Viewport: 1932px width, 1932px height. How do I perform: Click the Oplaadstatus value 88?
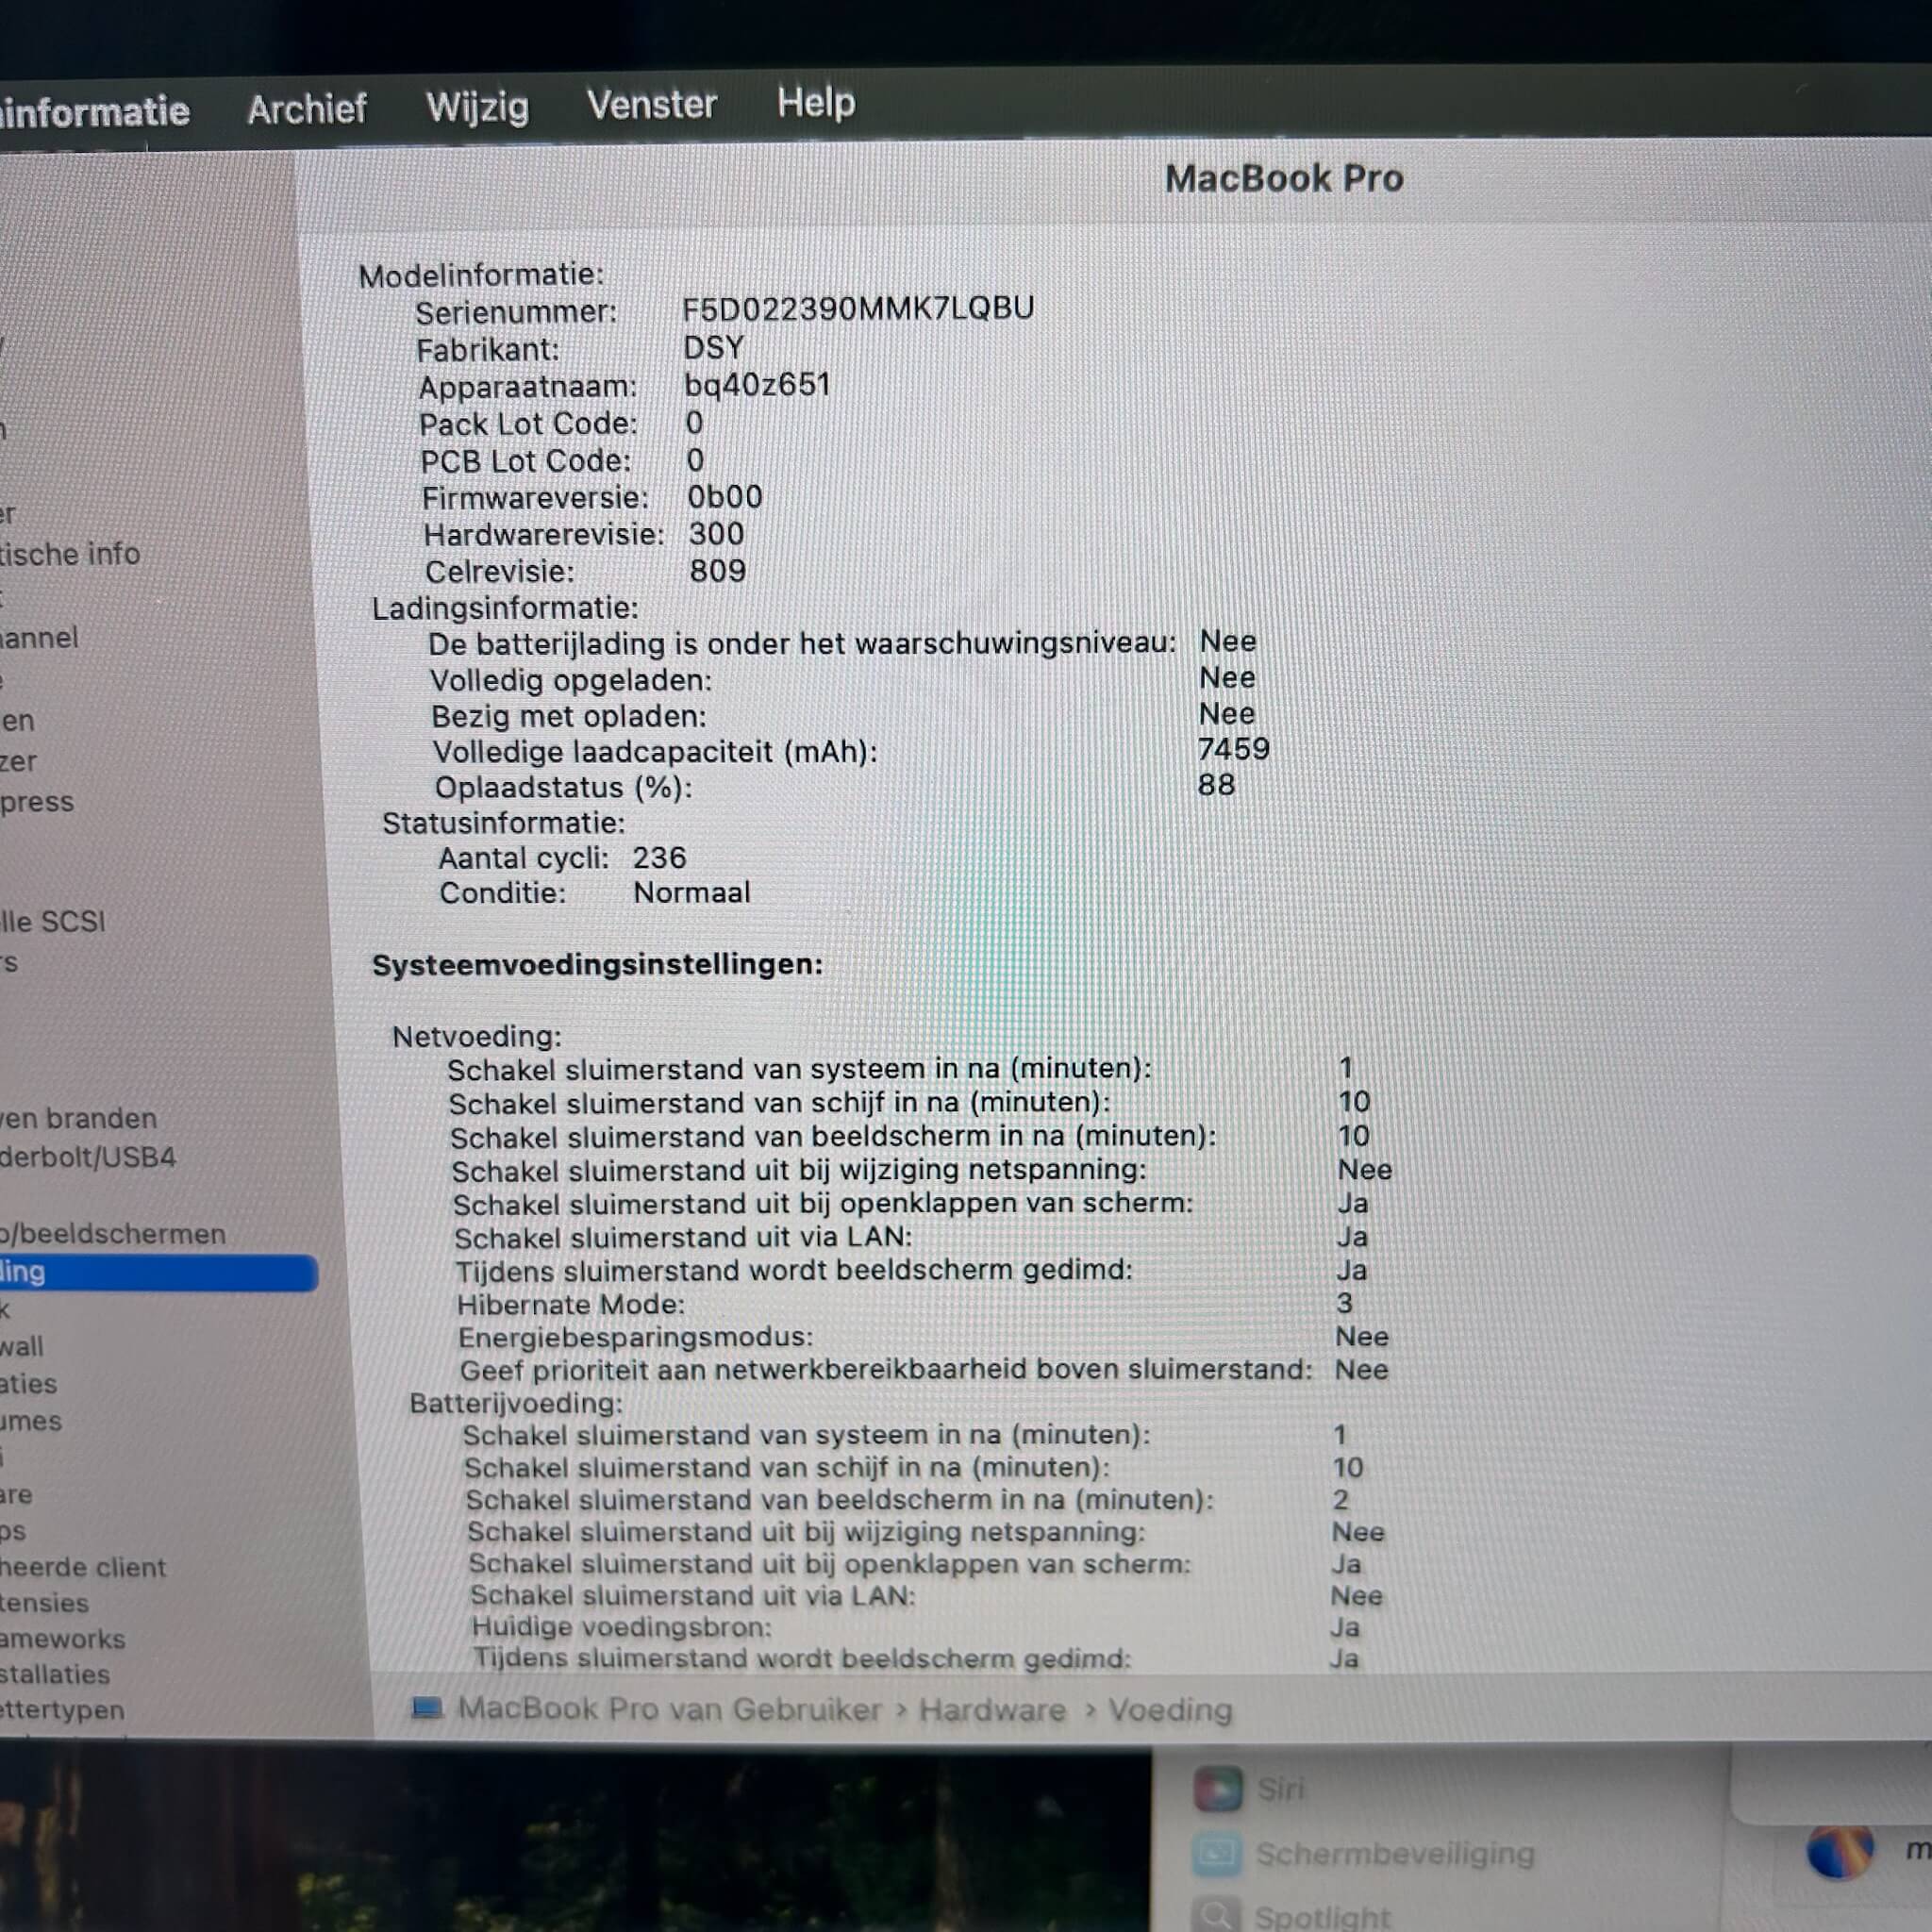[x=1216, y=785]
